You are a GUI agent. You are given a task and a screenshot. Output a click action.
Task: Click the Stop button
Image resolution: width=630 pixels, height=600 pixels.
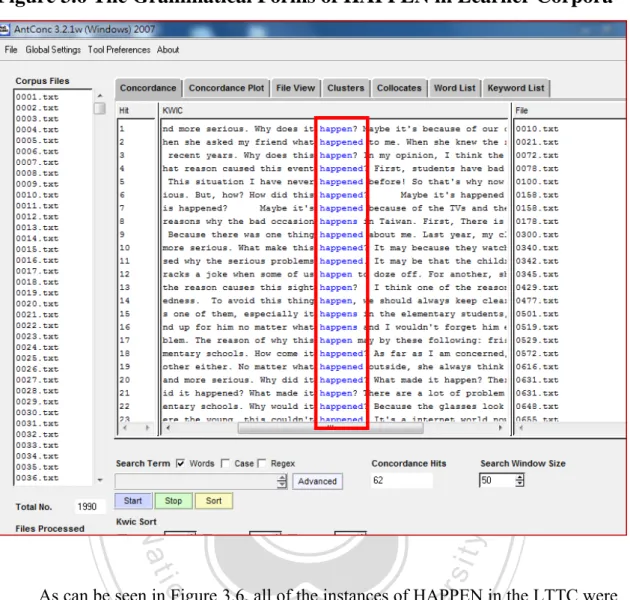click(x=173, y=501)
